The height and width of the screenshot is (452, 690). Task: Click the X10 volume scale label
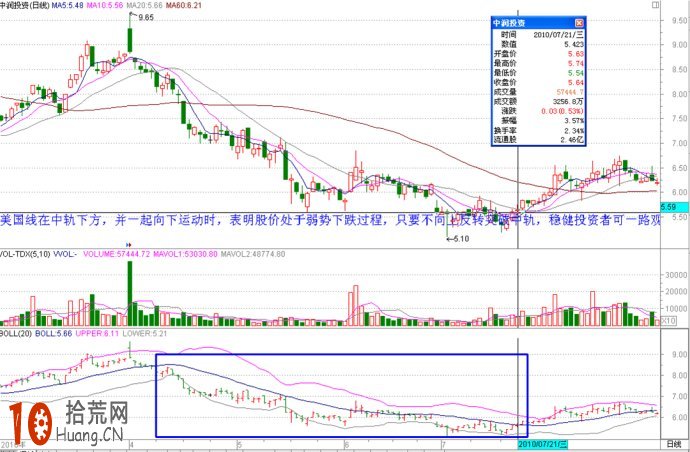pyautogui.click(x=669, y=321)
